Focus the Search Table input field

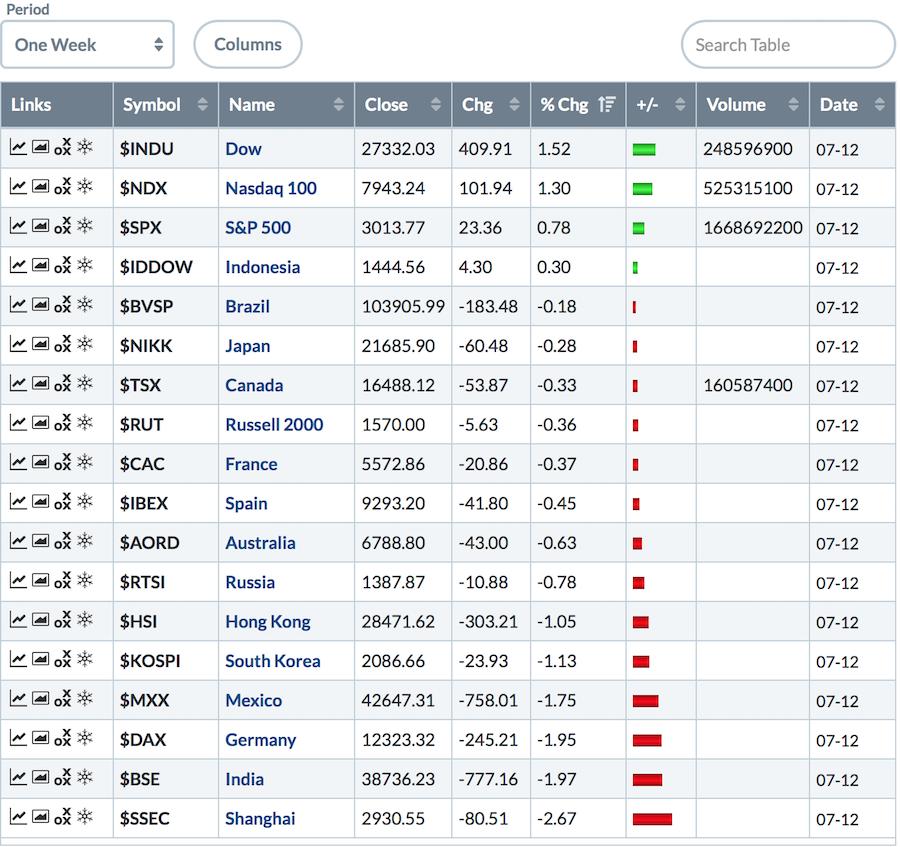click(x=787, y=45)
